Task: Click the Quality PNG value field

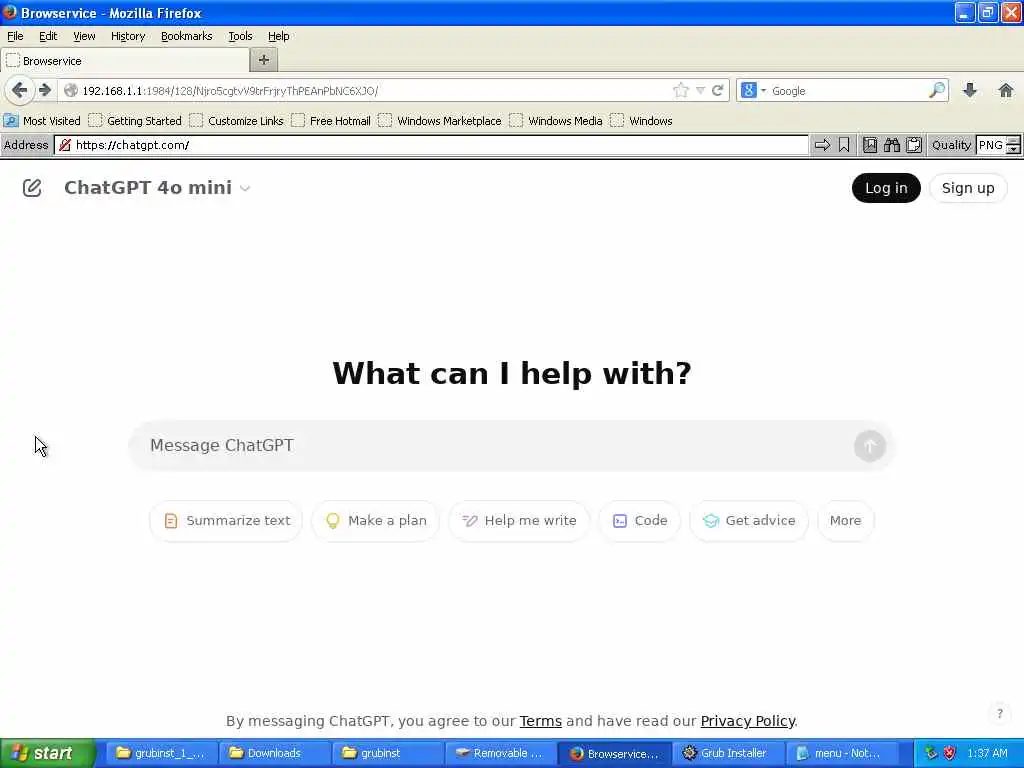Action: point(991,145)
